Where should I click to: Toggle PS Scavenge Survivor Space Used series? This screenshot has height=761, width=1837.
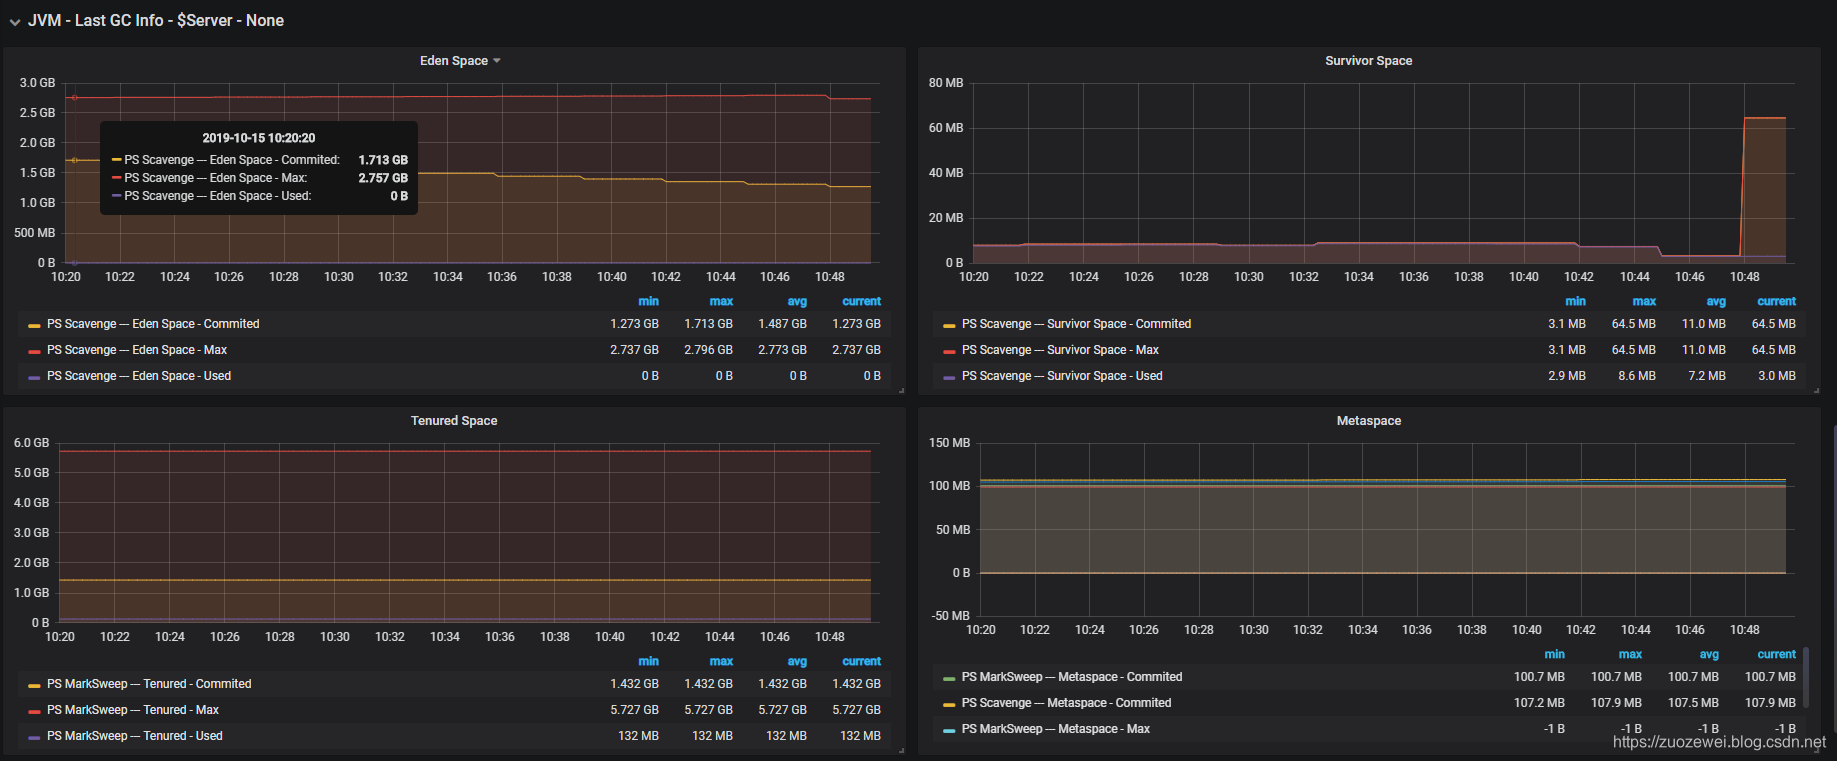tap(1062, 376)
